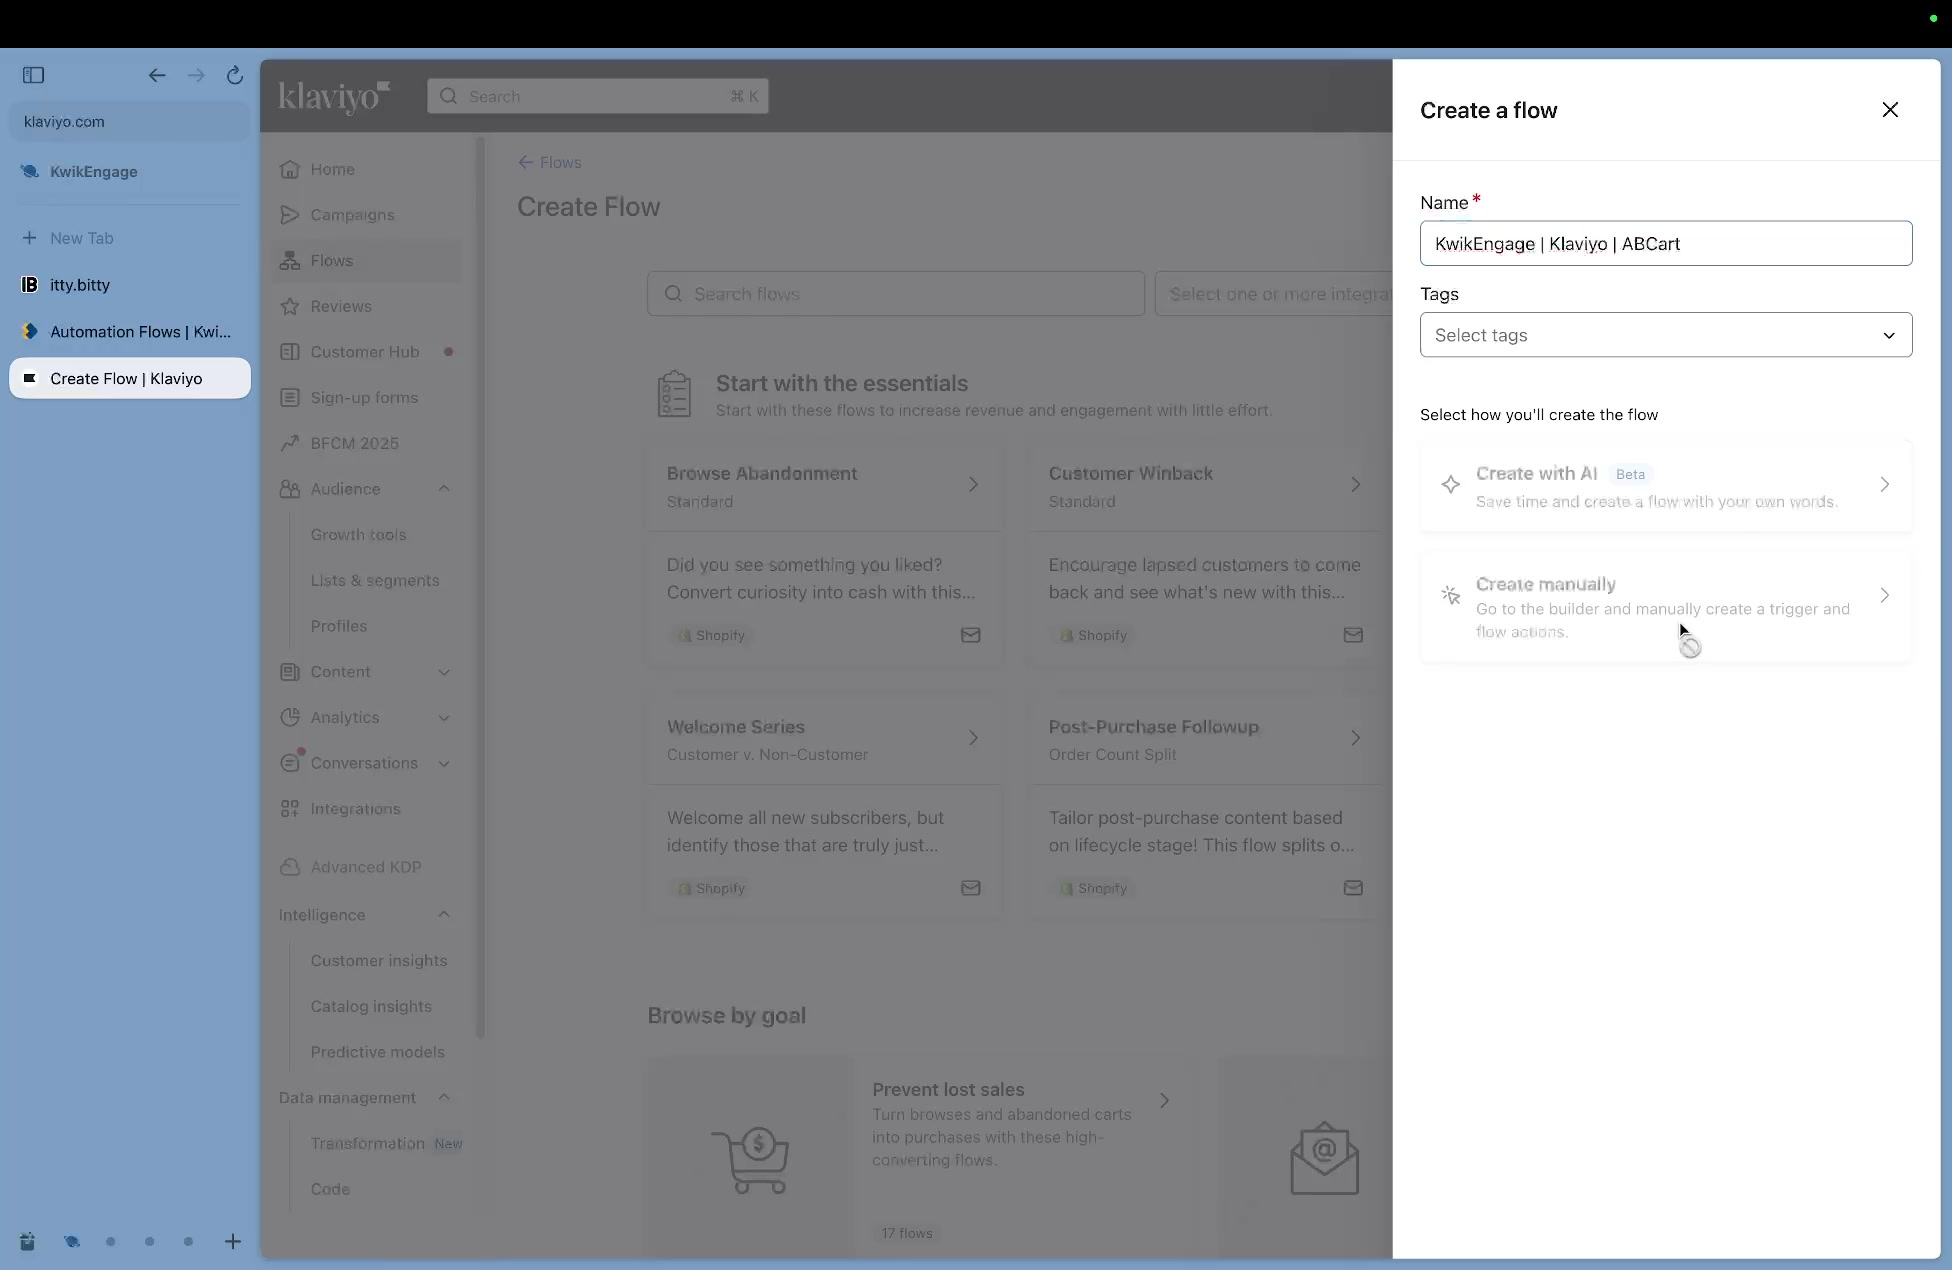1952x1270 pixels.
Task: Open Transformation under Data management
Action: 368,1143
